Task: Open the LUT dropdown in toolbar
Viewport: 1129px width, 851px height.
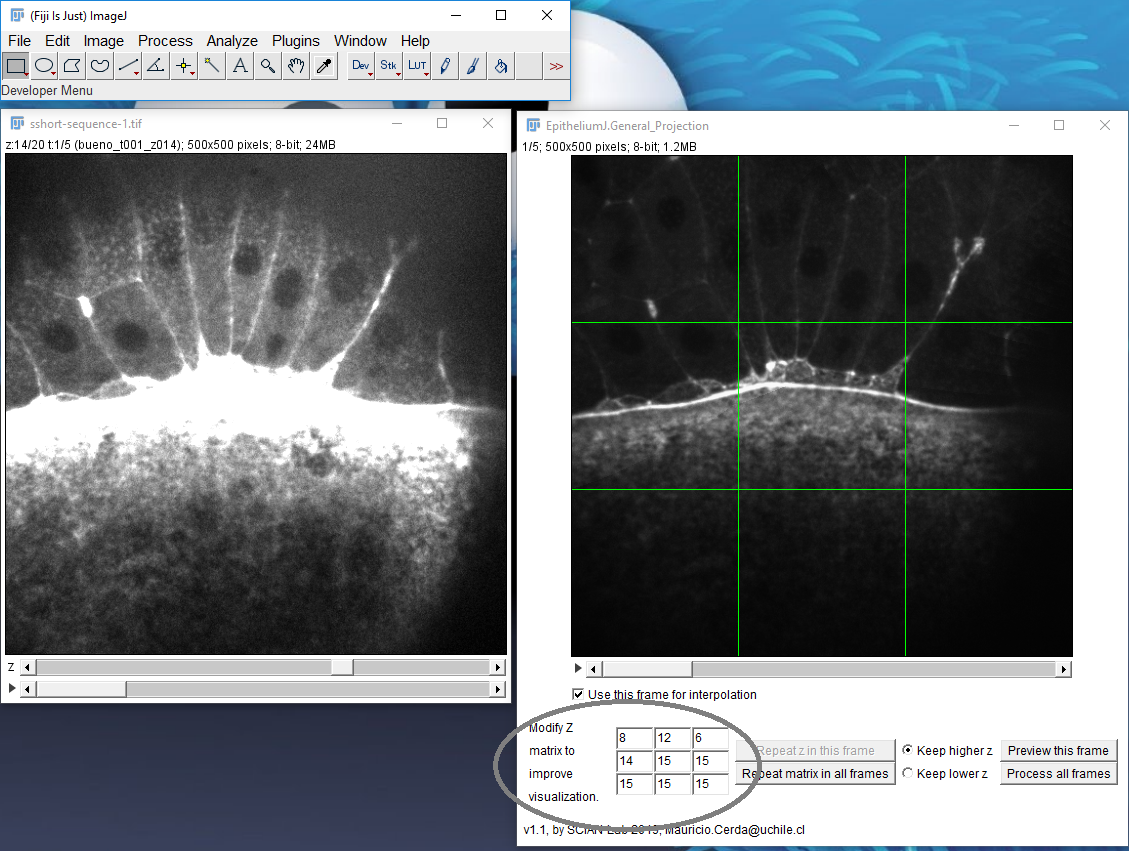Action: point(417,66)
